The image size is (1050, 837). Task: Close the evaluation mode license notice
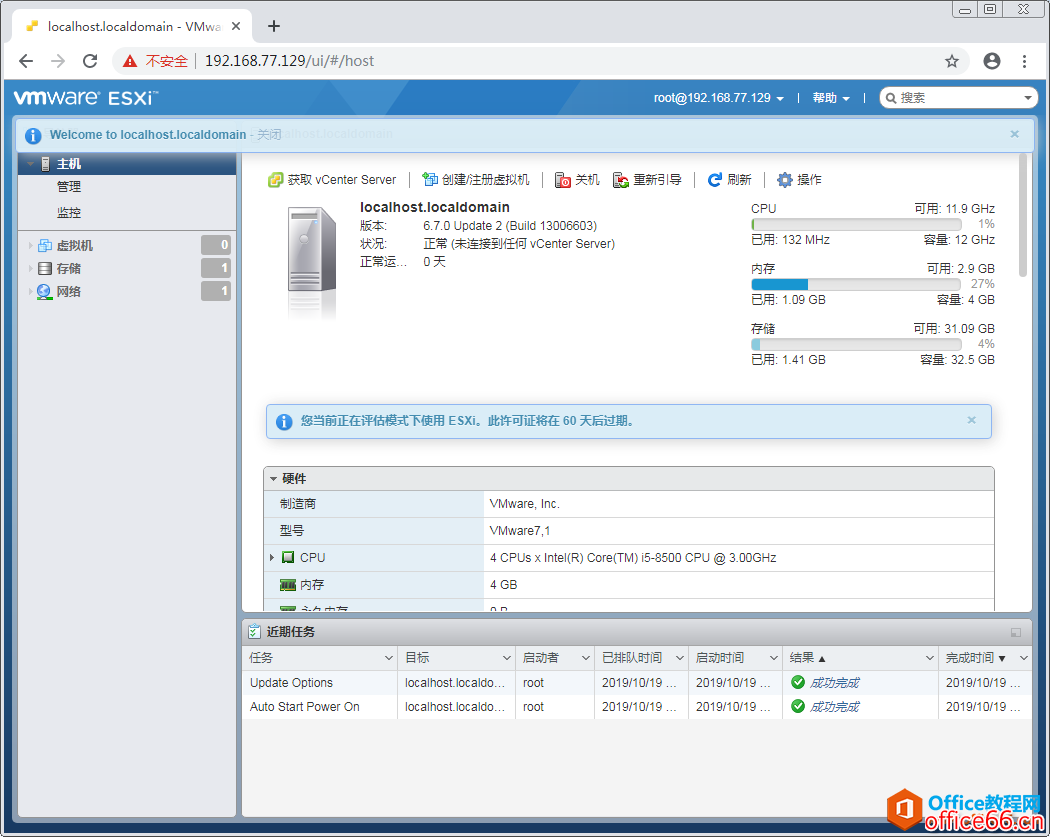(972, 420)
